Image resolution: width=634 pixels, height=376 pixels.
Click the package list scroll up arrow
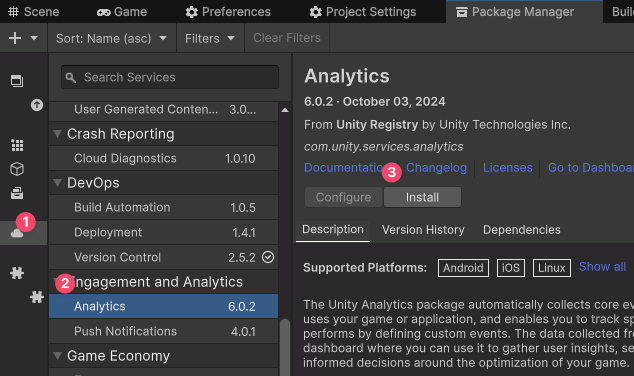pos(285,110)
